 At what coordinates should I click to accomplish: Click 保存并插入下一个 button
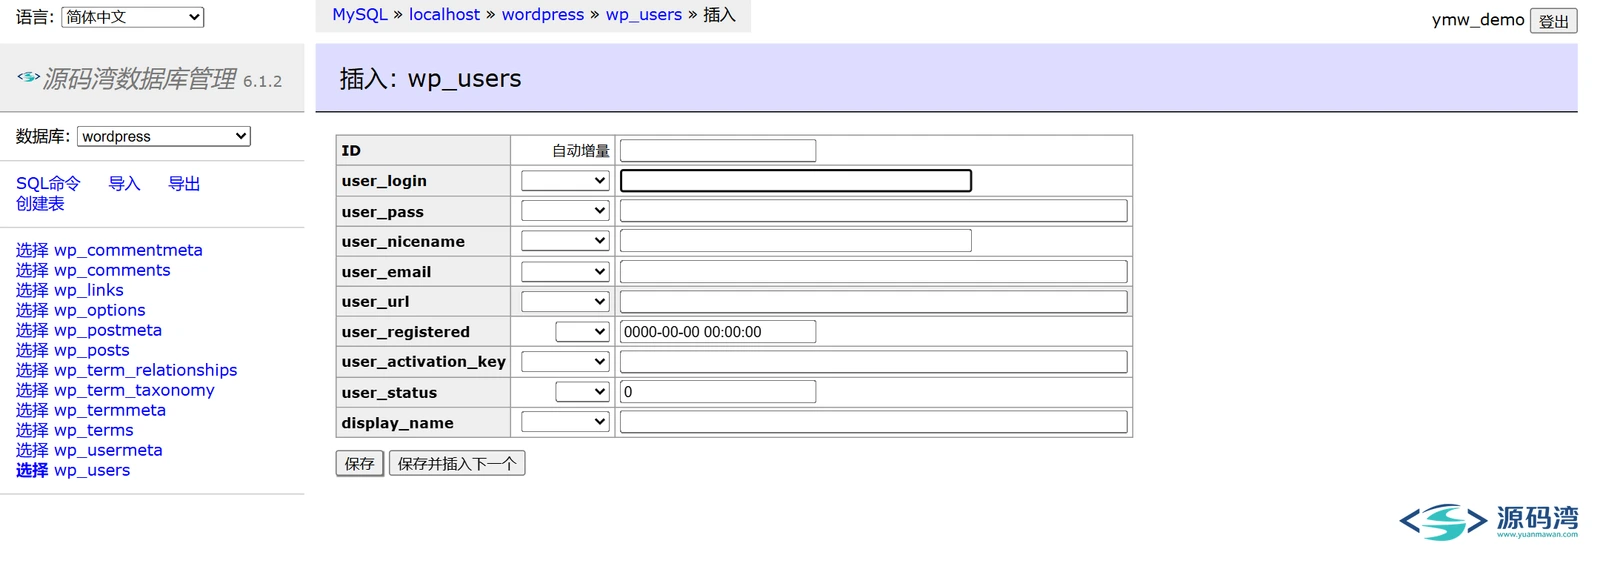(x=457, y=464)
